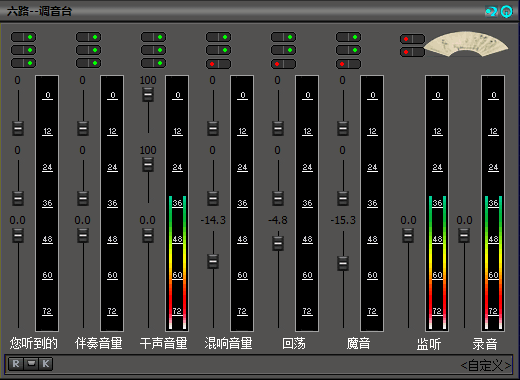Toggle the upper red switch beside the fan
This screenshot has width=520, height=380.
412,39
